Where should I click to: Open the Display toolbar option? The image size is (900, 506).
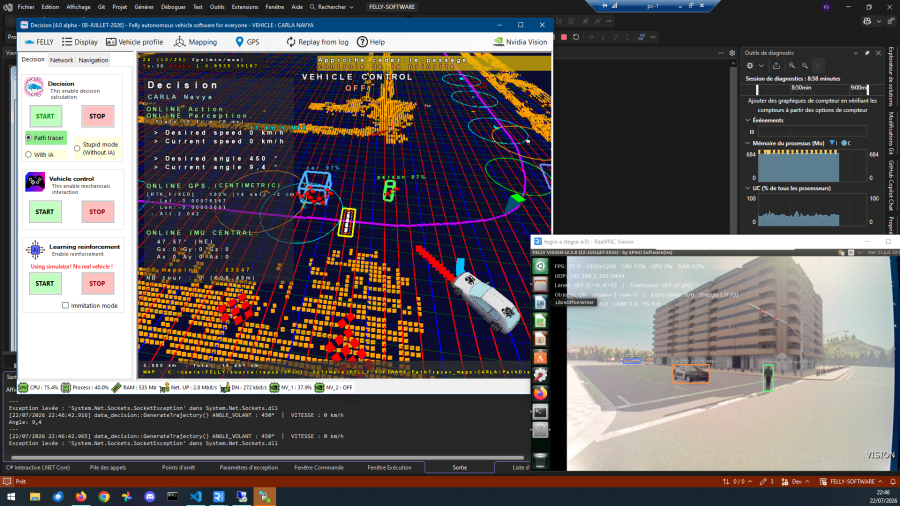tap(80, 42)
